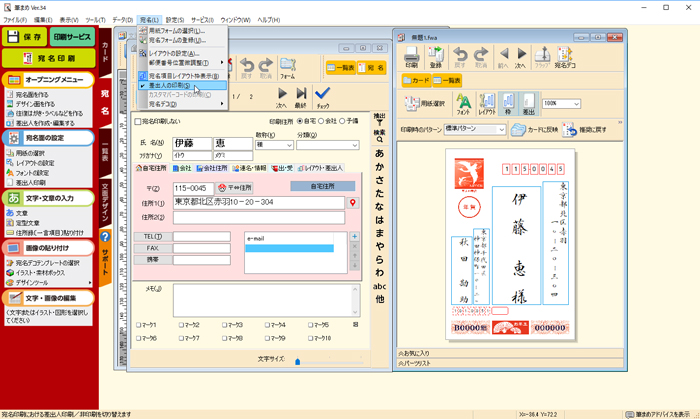Open the 100% zoom dropdown
Image resolution: width=700 pixels, height=419 pixels.
point(576,103)
